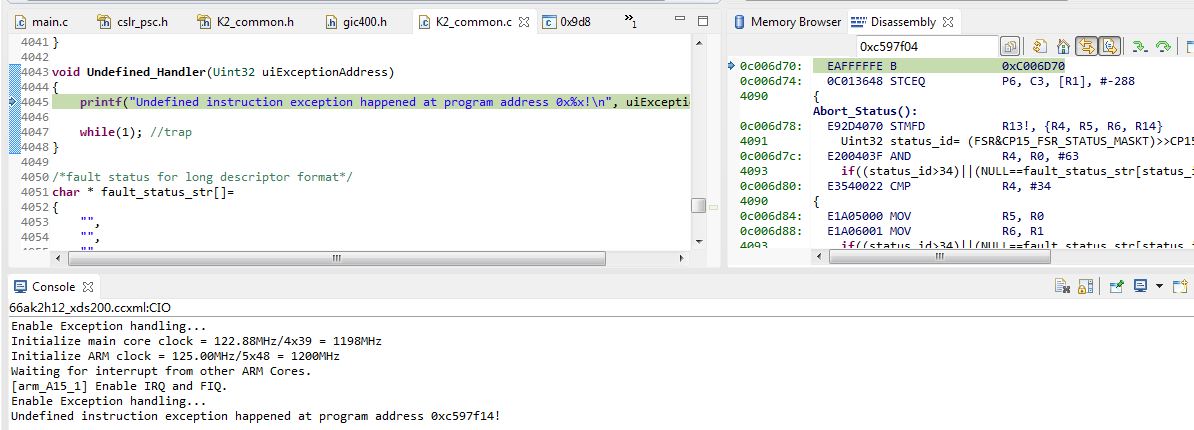Screen dimensions: 1194x430
Task: Select the STCEQ instruction row at 0c006d74
Action: tap(938, 81)
